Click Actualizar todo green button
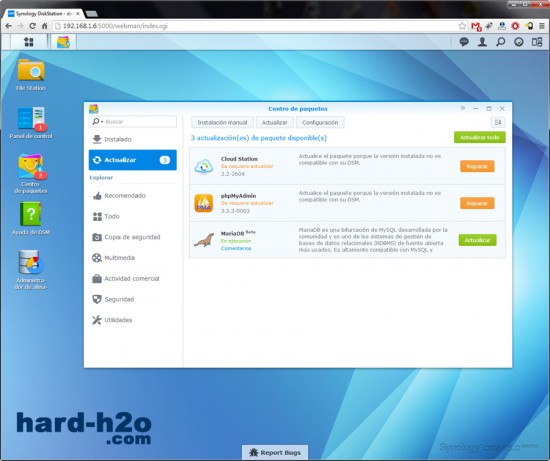Screen dimensions: 550x461 tap(479, 137)
